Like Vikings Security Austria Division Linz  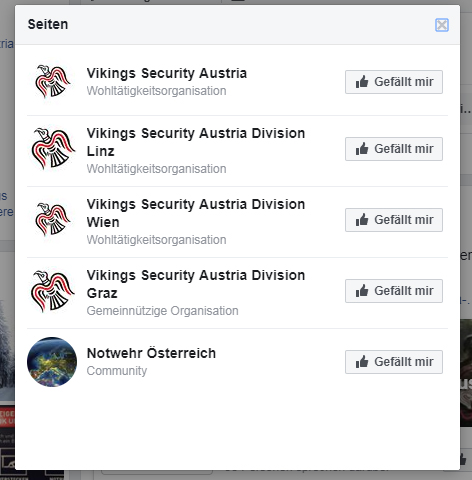(x=394, y=149)
